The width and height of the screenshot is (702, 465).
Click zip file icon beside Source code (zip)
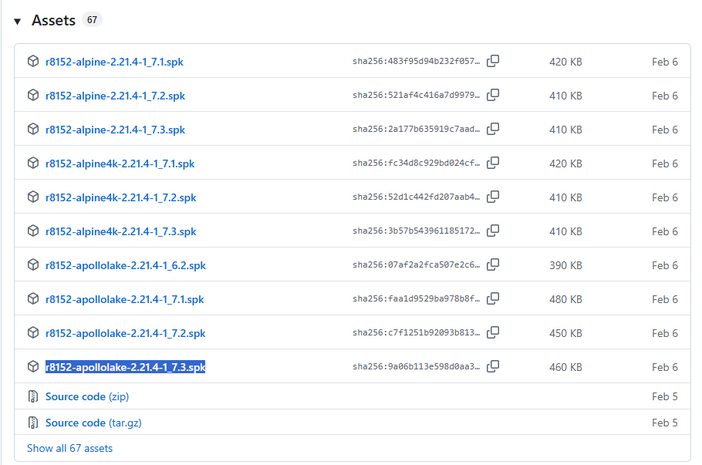click(x=33, y=397)
